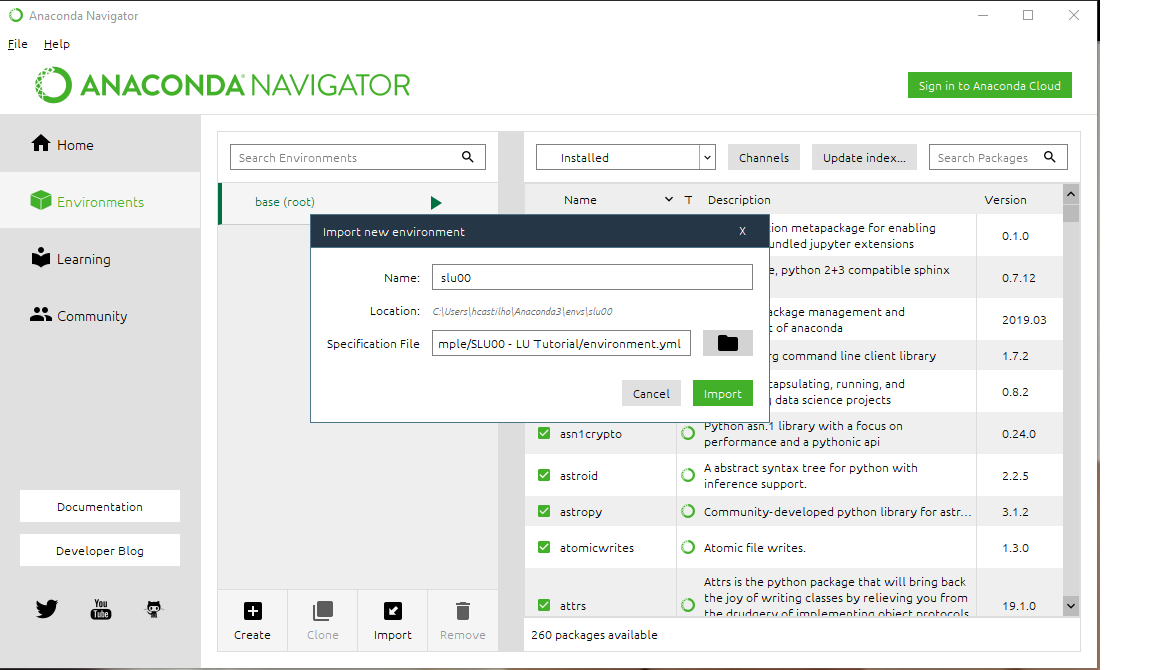Cancel the import dialog
The height and width of the screenshot is (670, 1152).
tap(651, 393)
